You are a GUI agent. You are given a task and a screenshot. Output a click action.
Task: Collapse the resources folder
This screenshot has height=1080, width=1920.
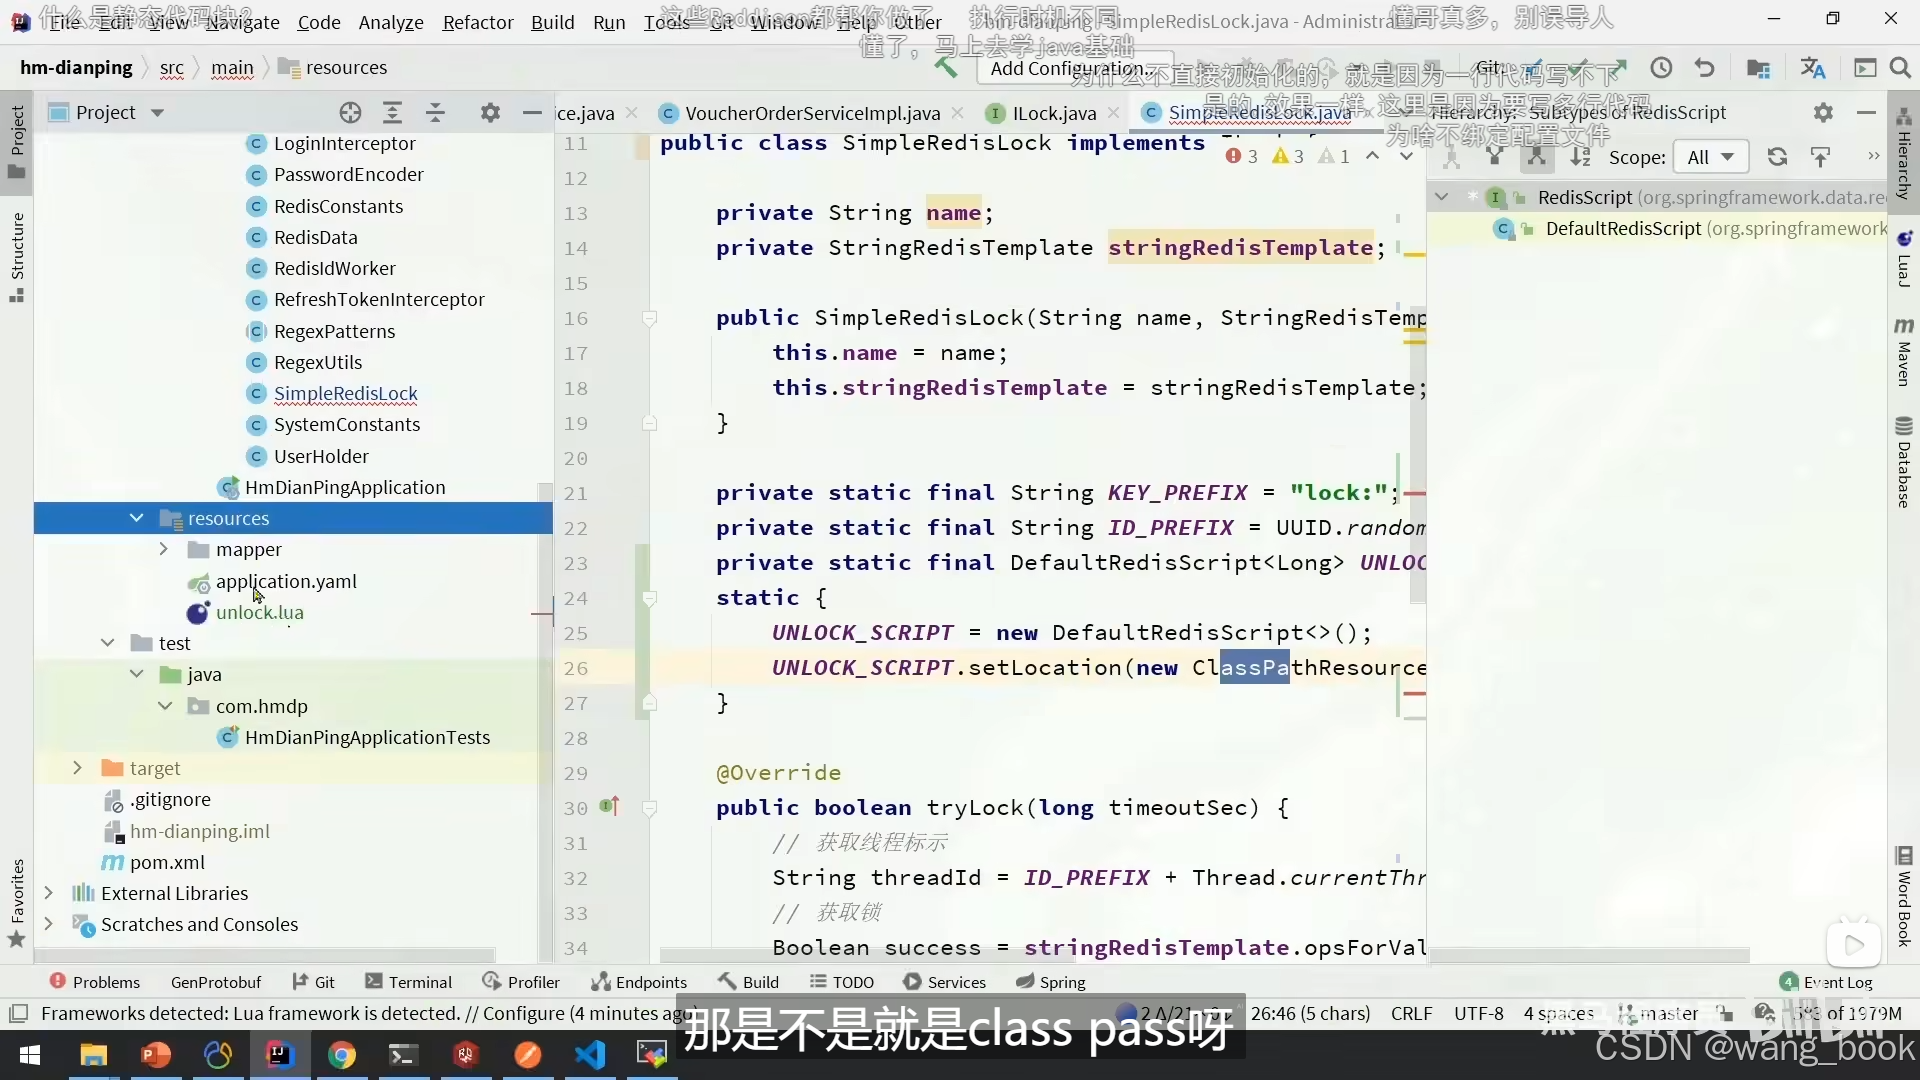pyautogui.click(x=136, y=518)
